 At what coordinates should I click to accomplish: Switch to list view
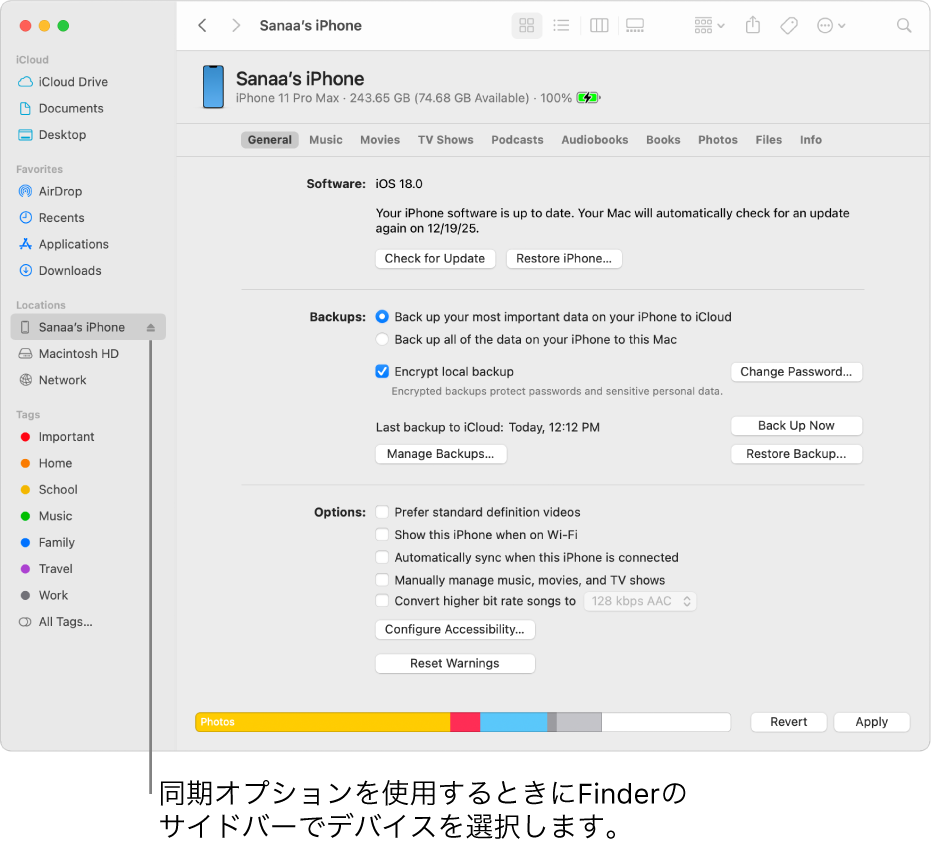coord(561,26)
